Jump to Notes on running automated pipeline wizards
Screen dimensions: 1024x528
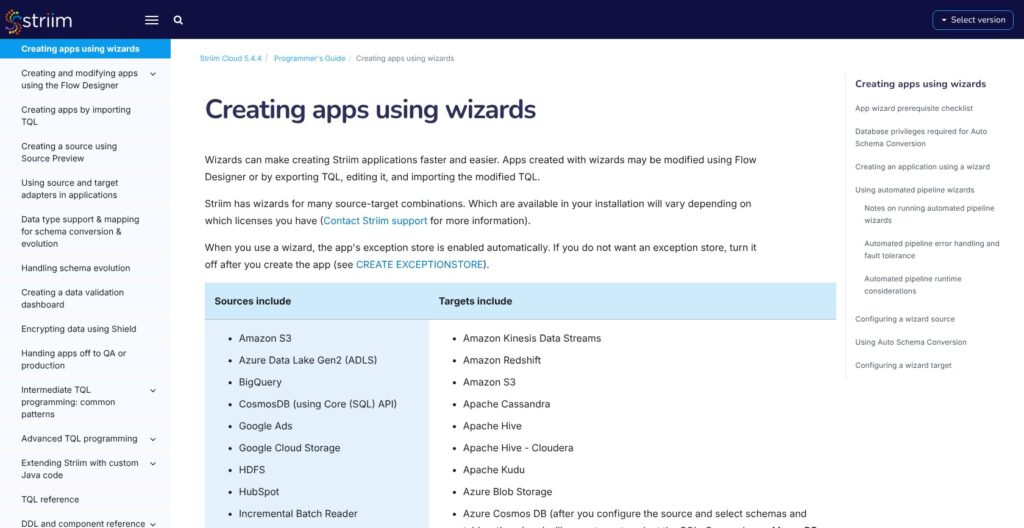(929, 214)
